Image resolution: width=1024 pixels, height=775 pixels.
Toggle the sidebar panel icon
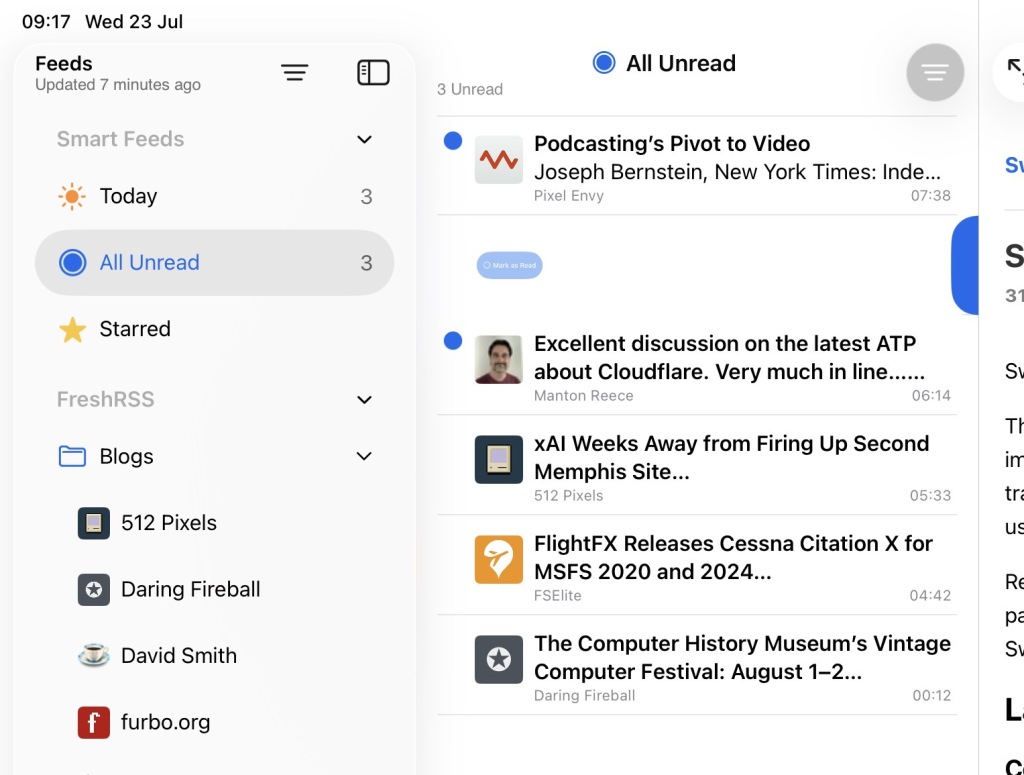click(374, 72)
